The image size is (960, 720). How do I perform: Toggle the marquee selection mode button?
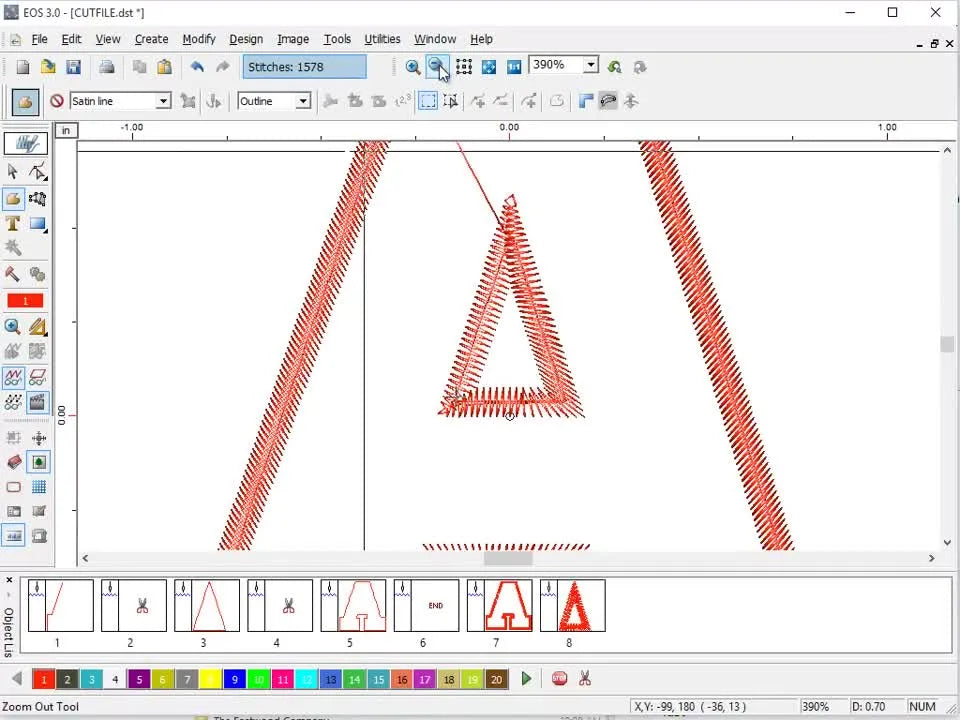[x=428, y=101]
